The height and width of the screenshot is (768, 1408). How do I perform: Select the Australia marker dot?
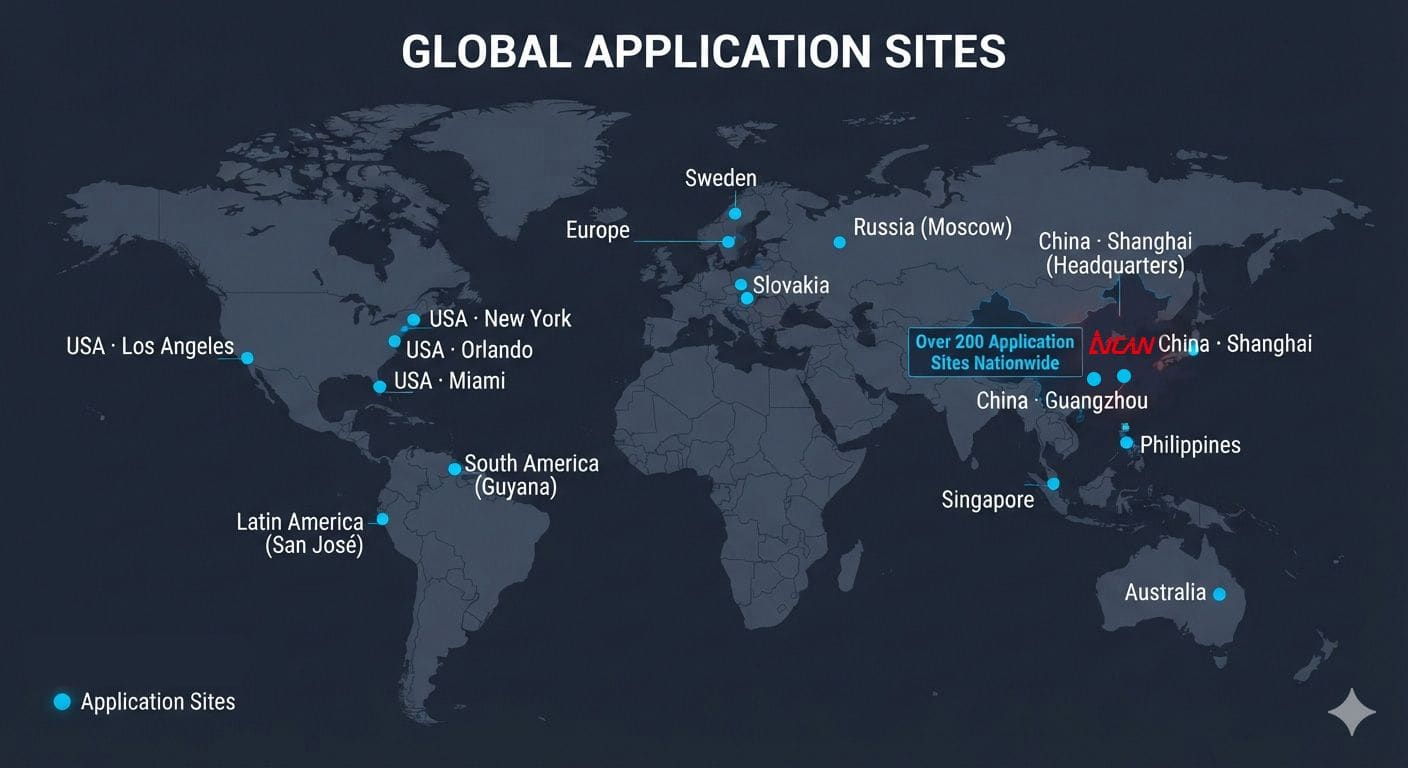1219,594
